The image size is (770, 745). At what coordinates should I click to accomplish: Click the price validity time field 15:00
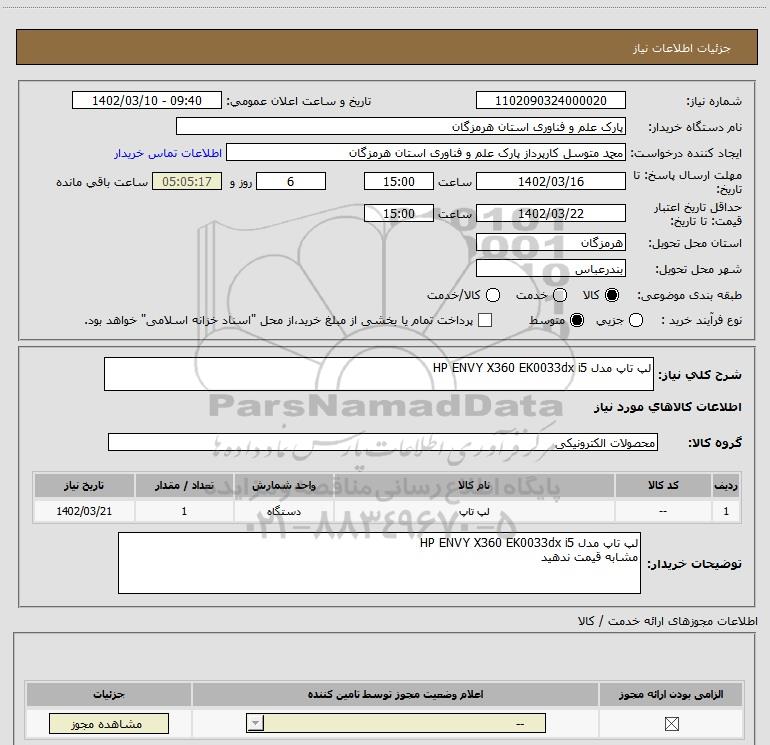[x=399, y=213]
